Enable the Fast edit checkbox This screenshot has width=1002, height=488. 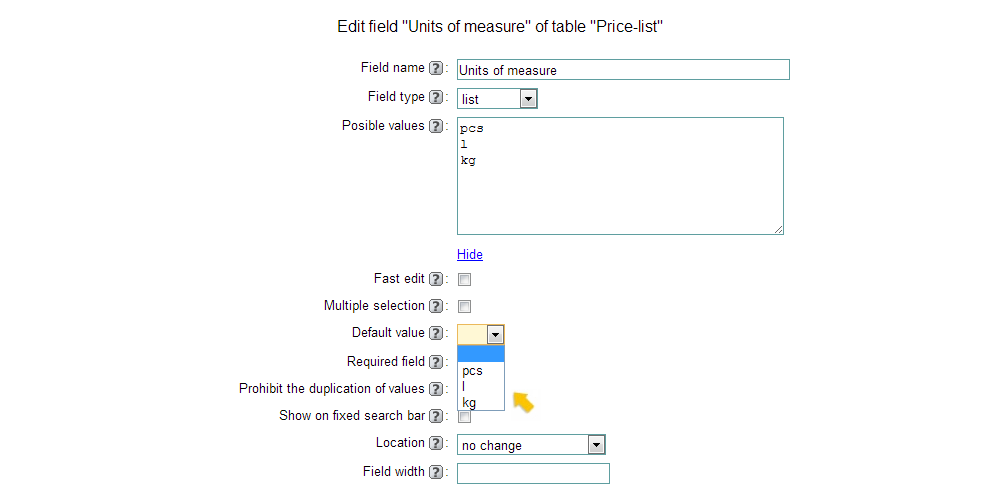465,280
